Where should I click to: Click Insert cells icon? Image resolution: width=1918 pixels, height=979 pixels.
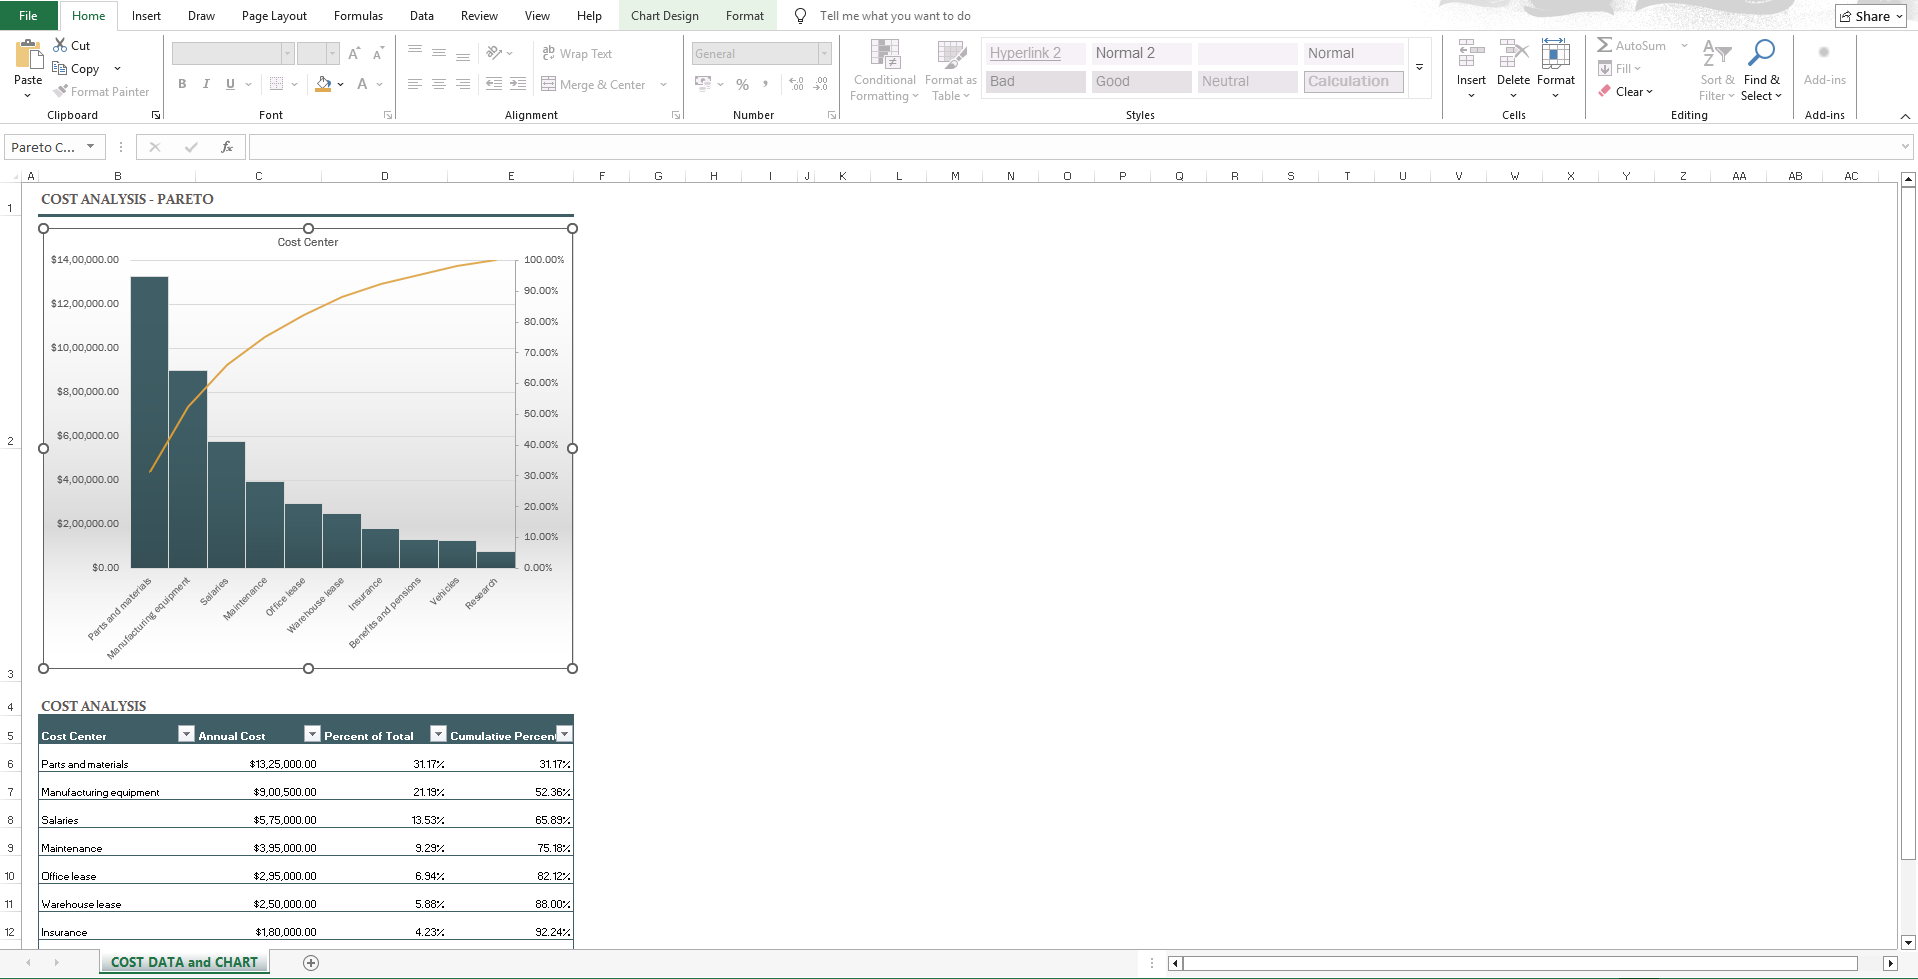click(x=1471, y=53)
